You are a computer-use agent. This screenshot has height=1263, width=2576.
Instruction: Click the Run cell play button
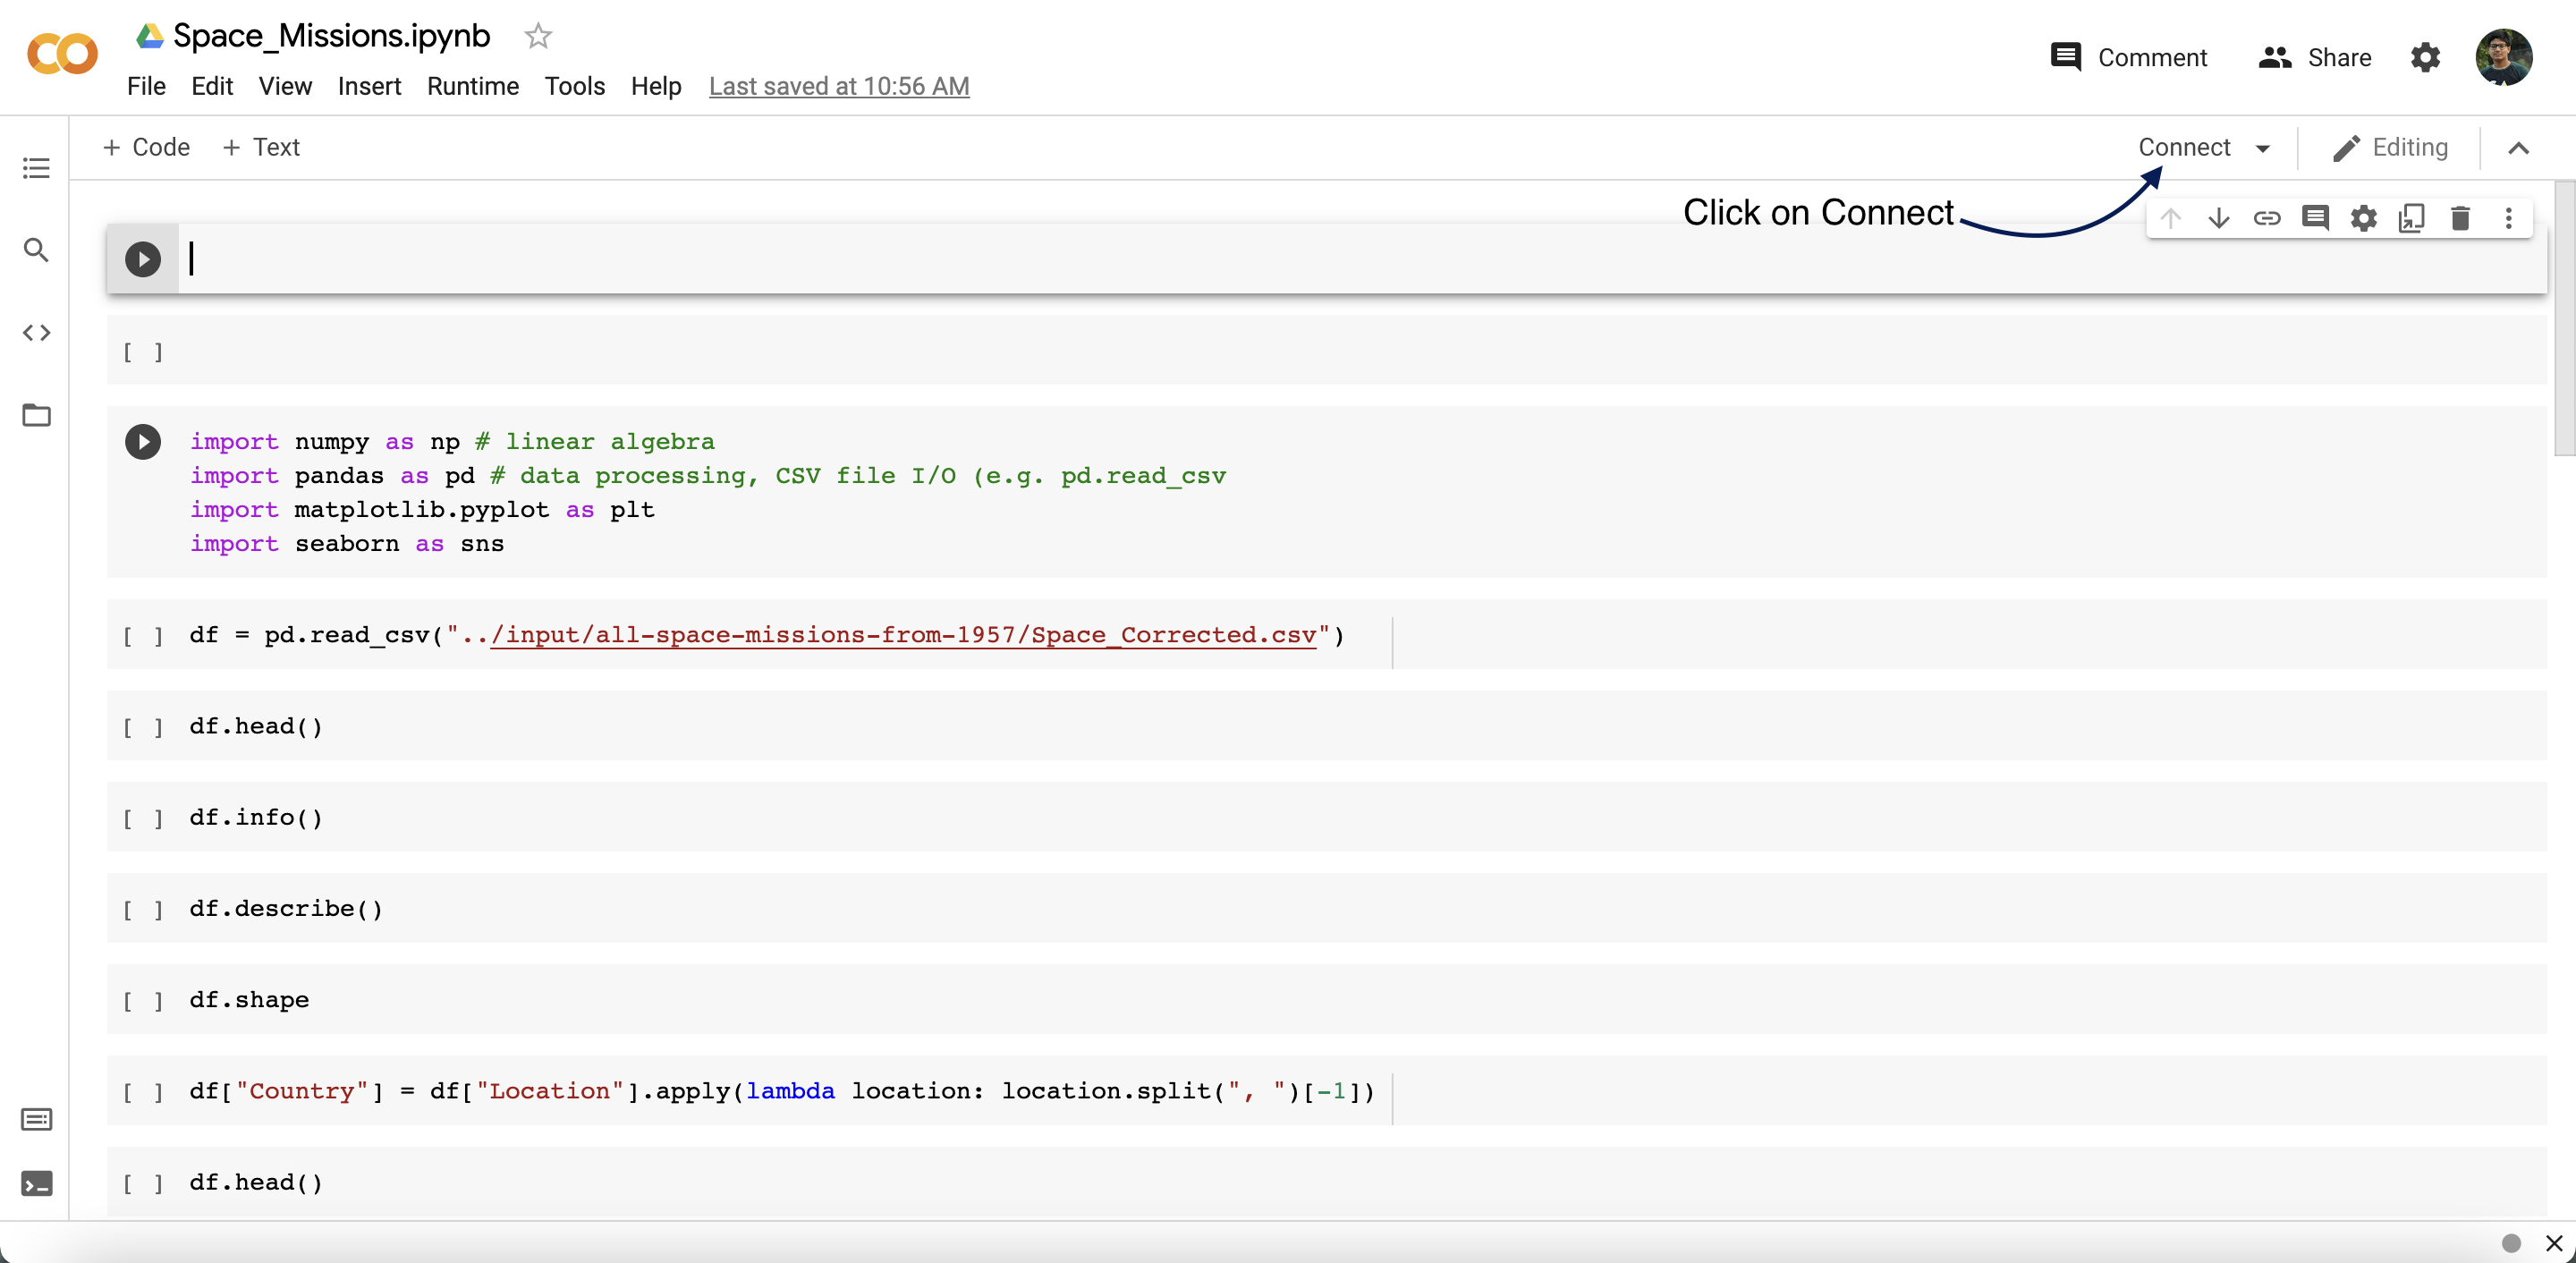point(143,258)
